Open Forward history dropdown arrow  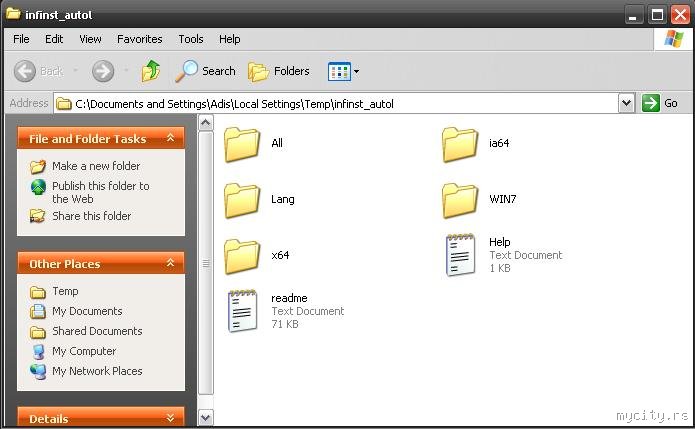126,70
